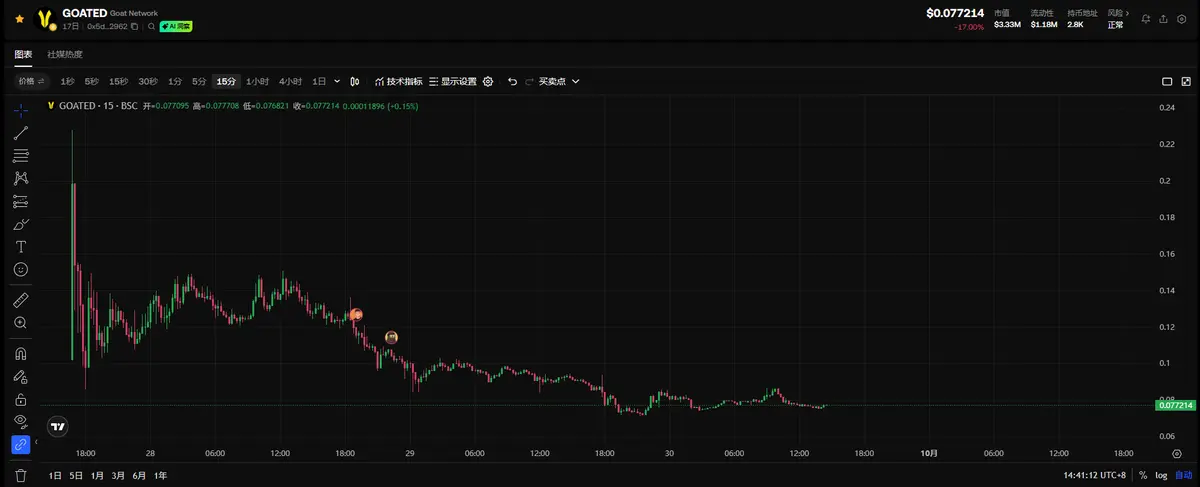
Task: Select the 5分 interval
Action: 199,81
